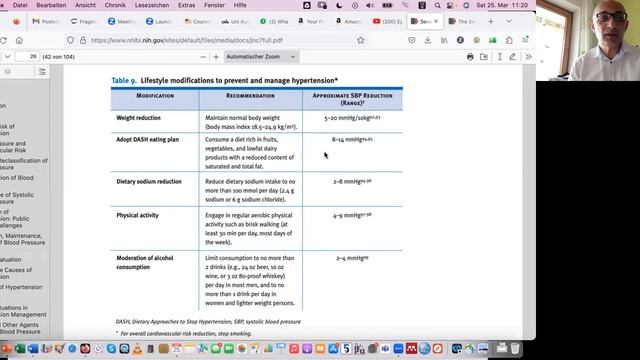
Task: Switch to the Zoom Launch tab
Action: pyautogui.click(x=159, y=21)
